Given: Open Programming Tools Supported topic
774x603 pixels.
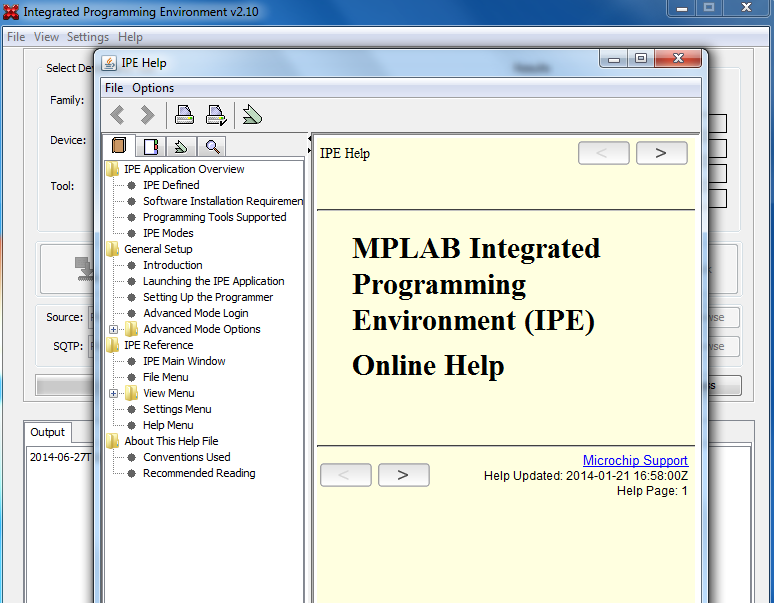Looking at the screenshot, I should pos(215,217).
